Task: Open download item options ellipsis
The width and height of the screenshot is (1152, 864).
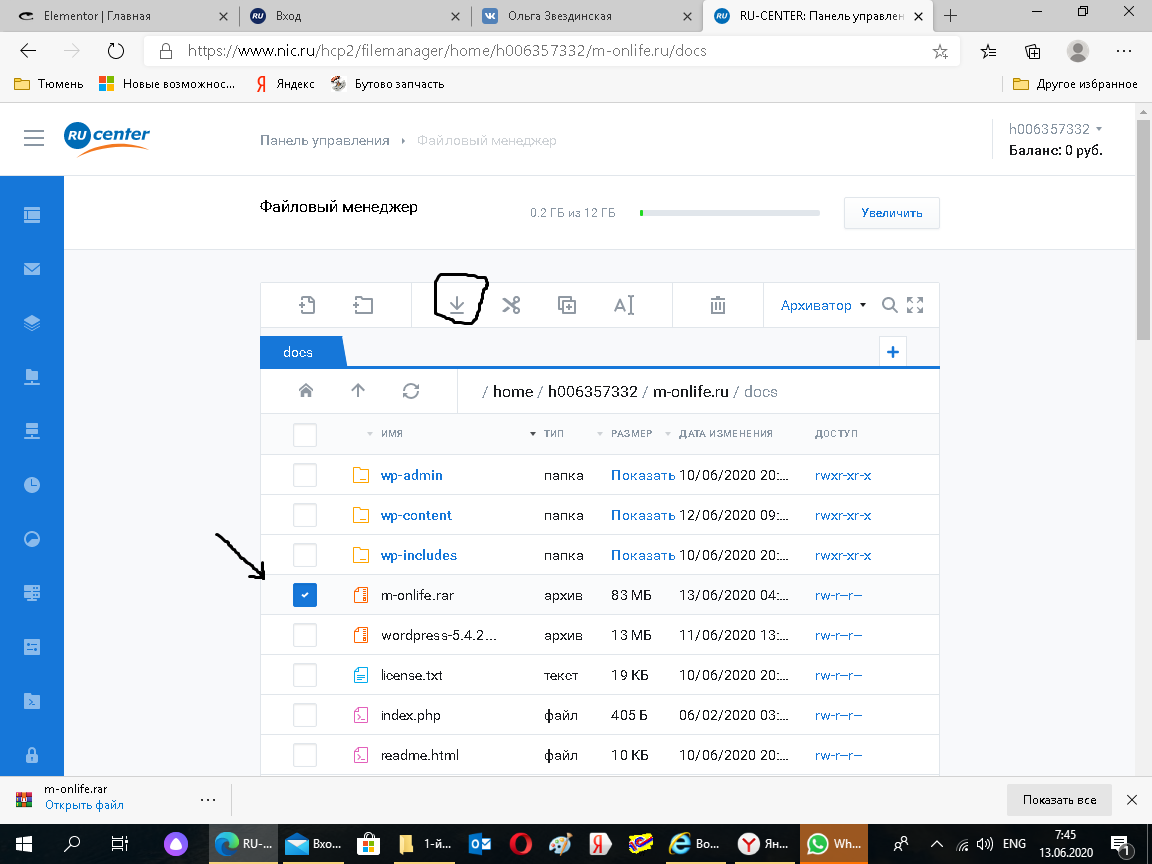Action: pyautogui.click(x=208, y=799)
